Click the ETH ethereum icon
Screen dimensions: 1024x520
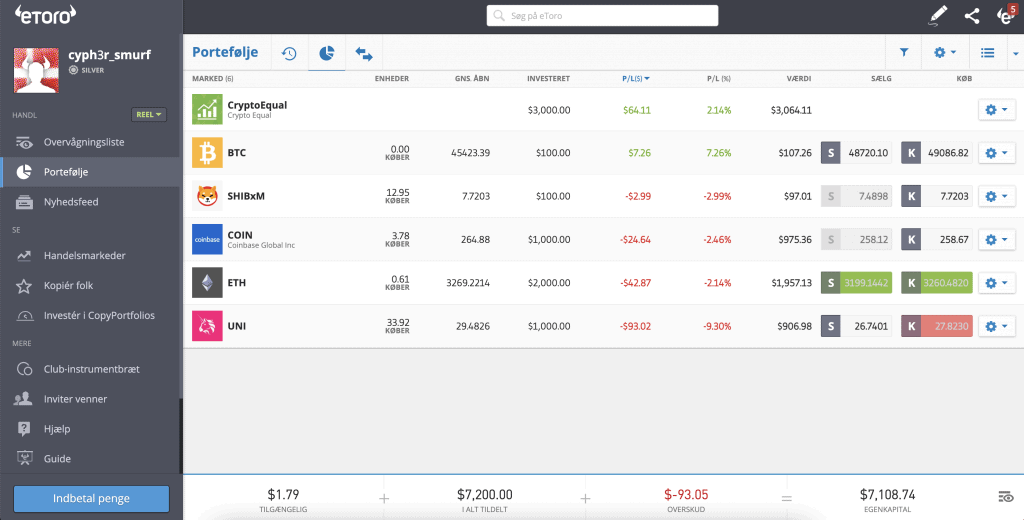pos(207,283)
